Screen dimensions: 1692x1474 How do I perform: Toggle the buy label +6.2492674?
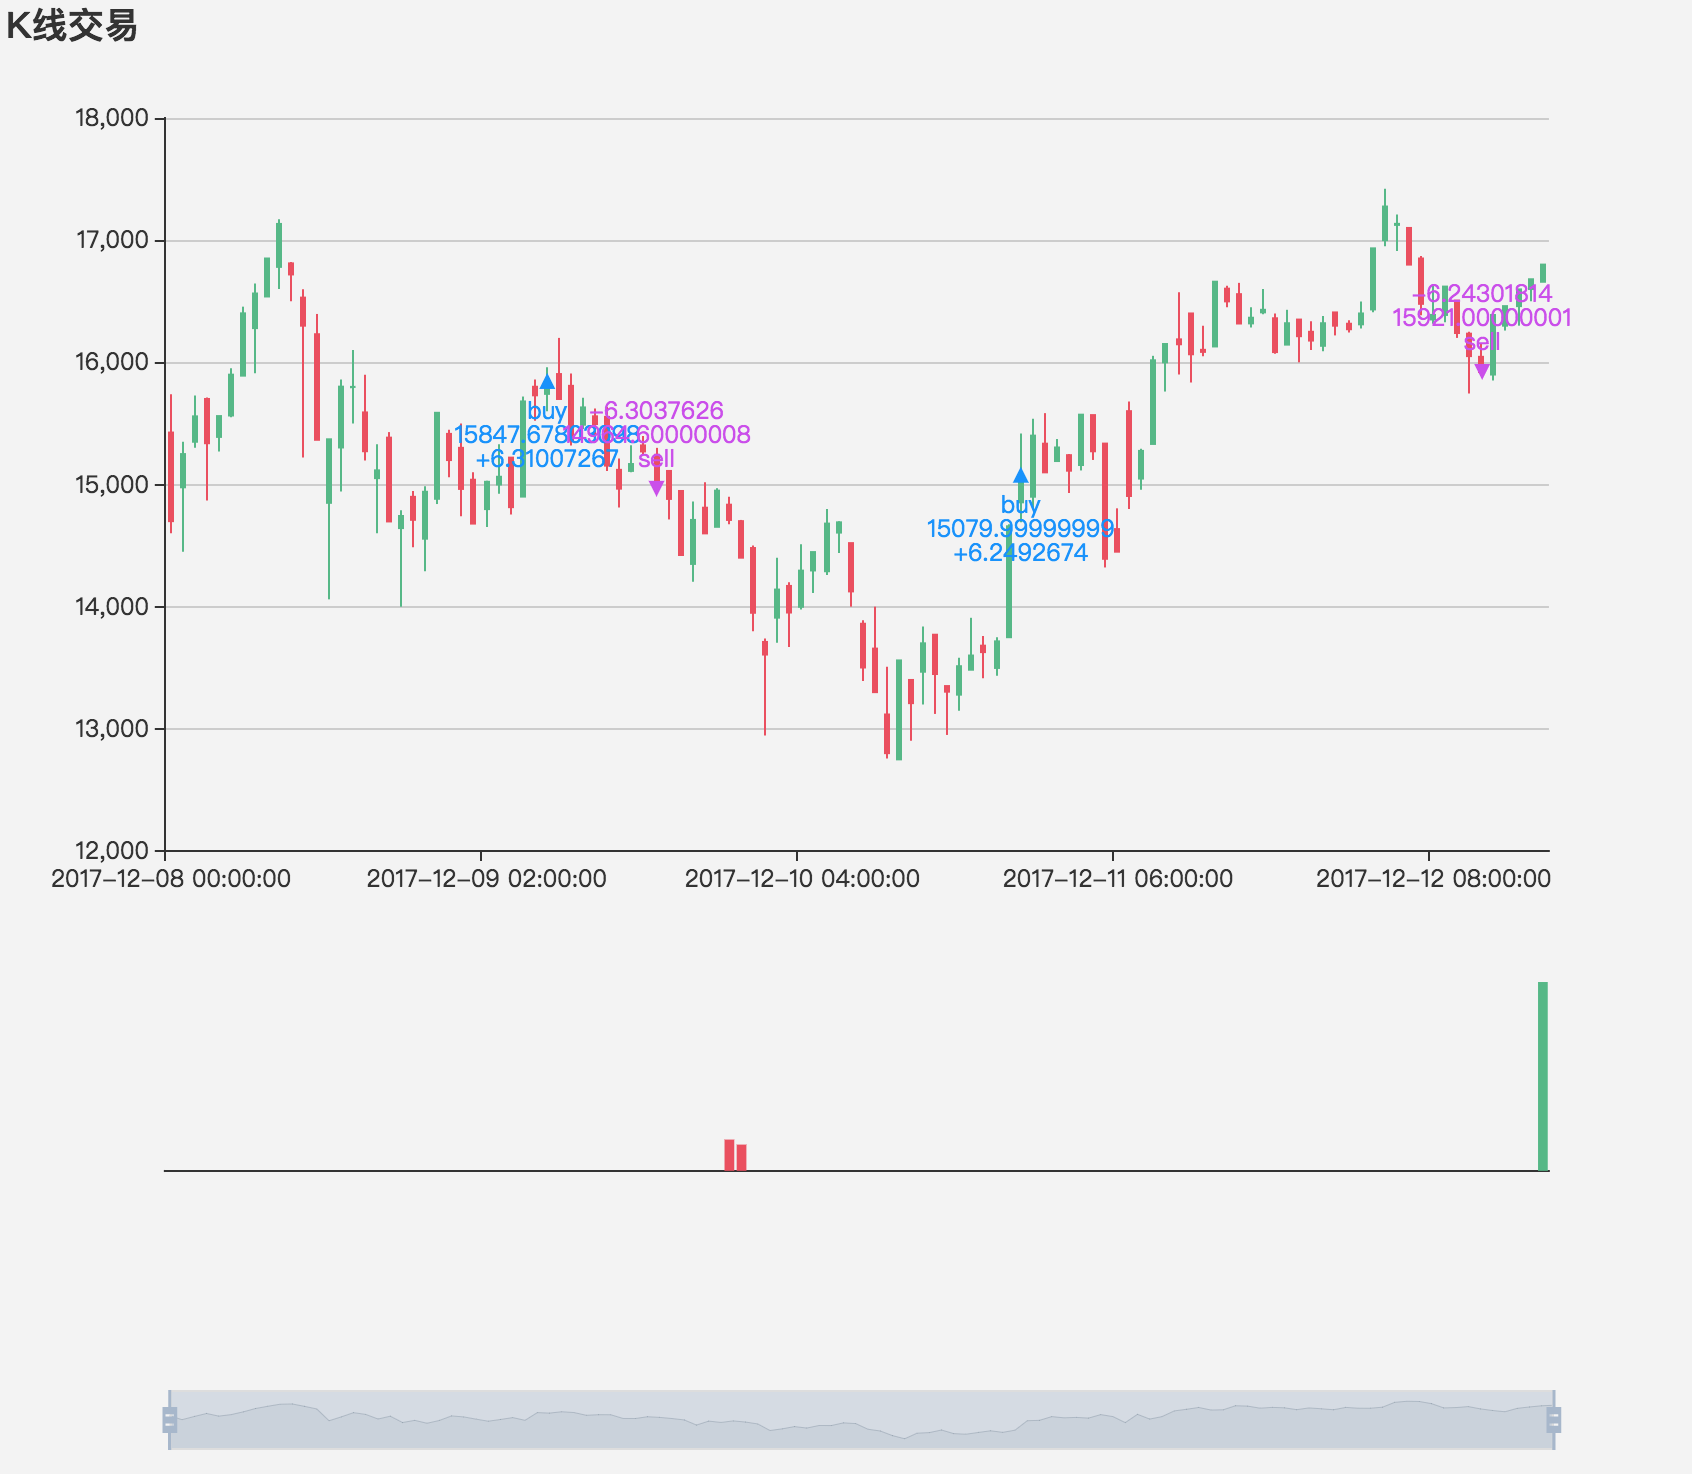coord(1020,552)
